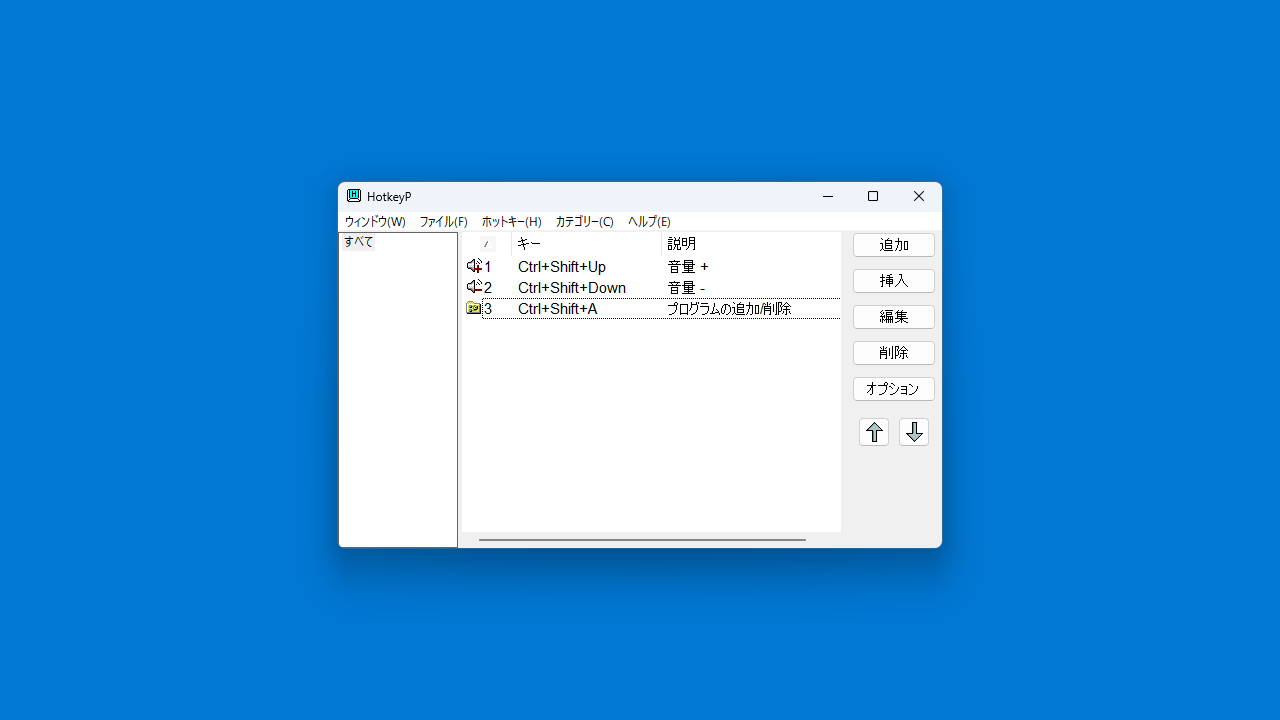
Task: Click the 音量 - description
Action: pos(686,288)
